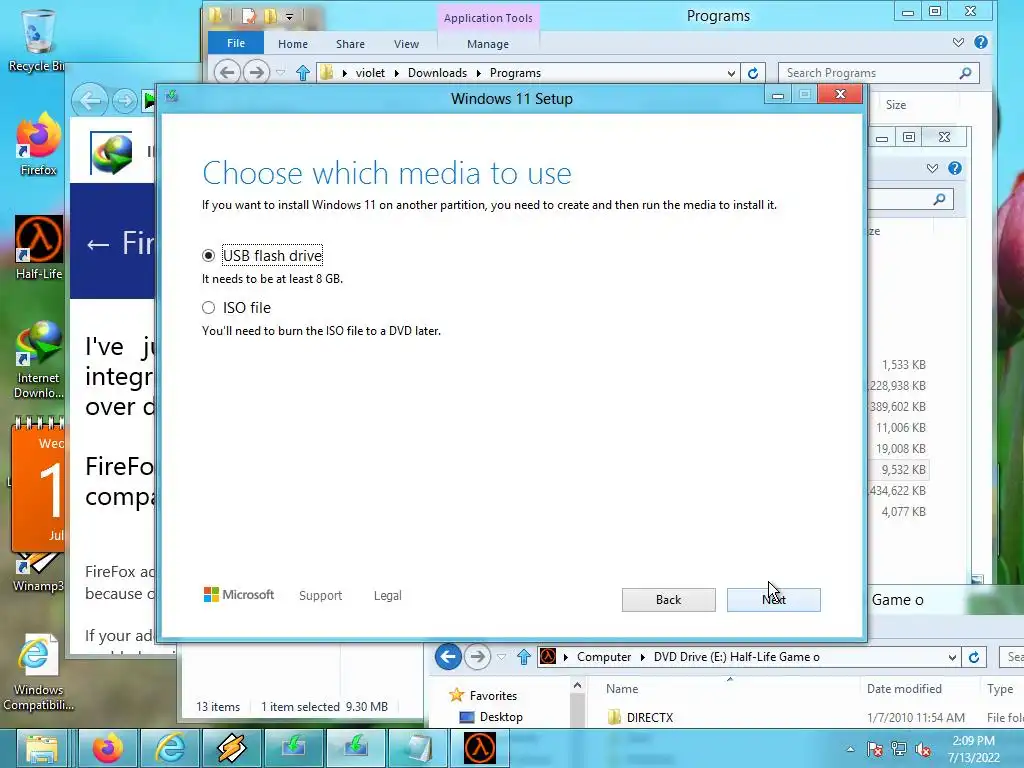Open recent locations dropdown in Programs window
This screenshot has height=768, width=1024.
tap(281, 72)
